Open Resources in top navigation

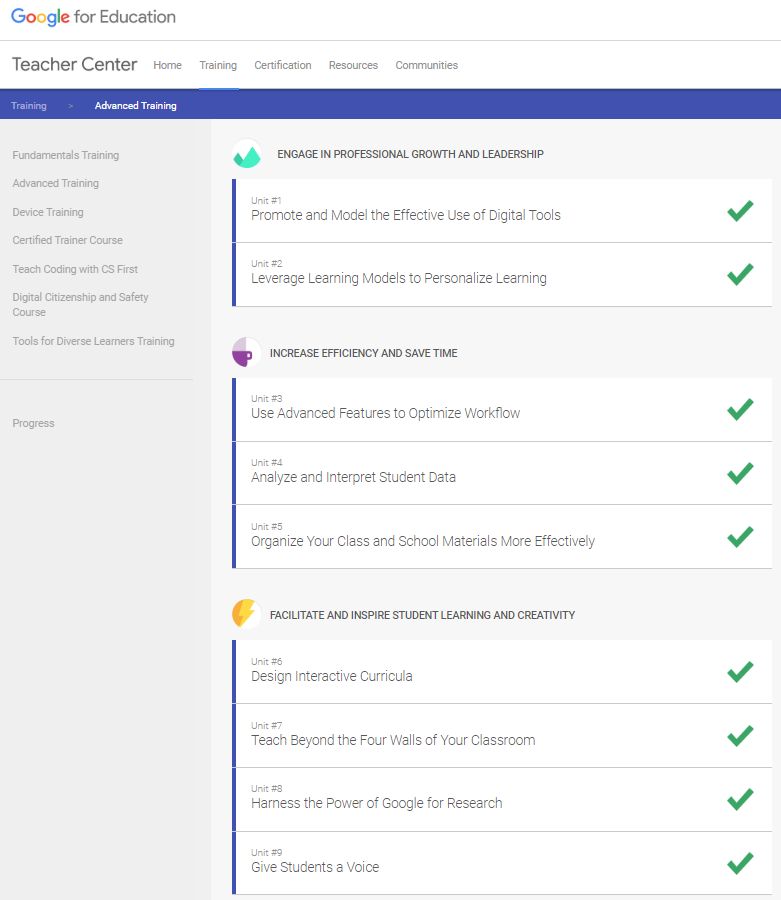[353, 65]
